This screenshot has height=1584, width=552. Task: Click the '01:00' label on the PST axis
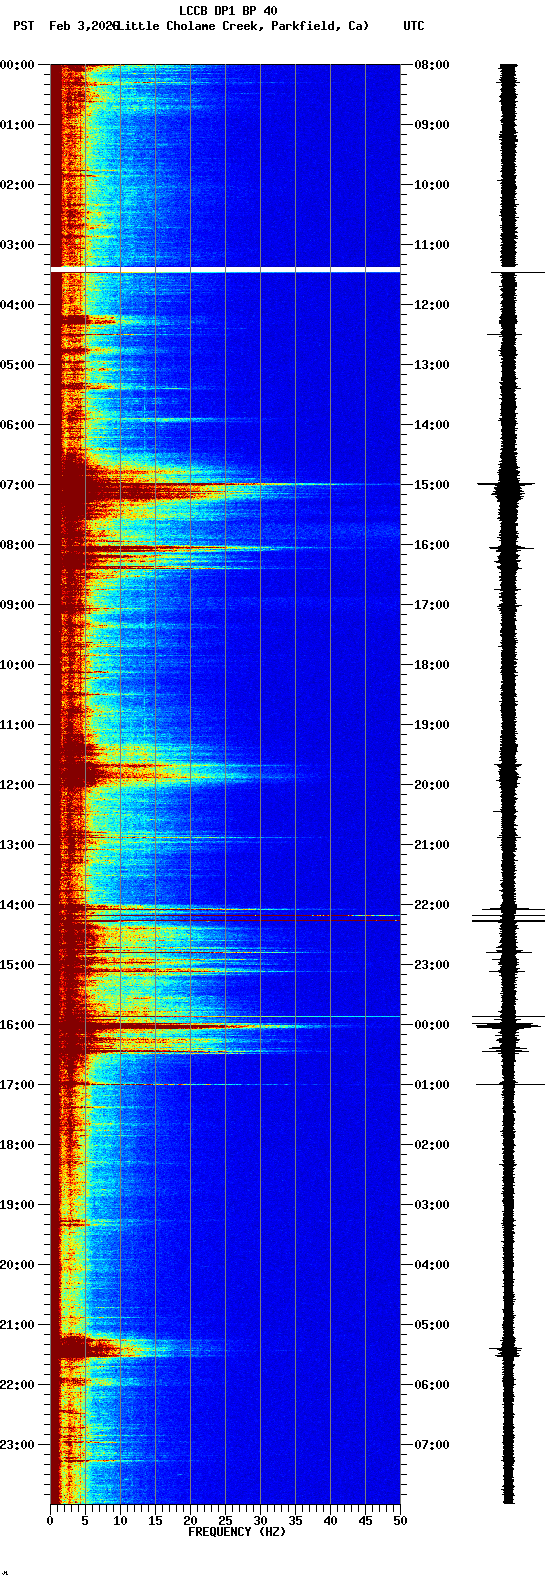[16, 125]
